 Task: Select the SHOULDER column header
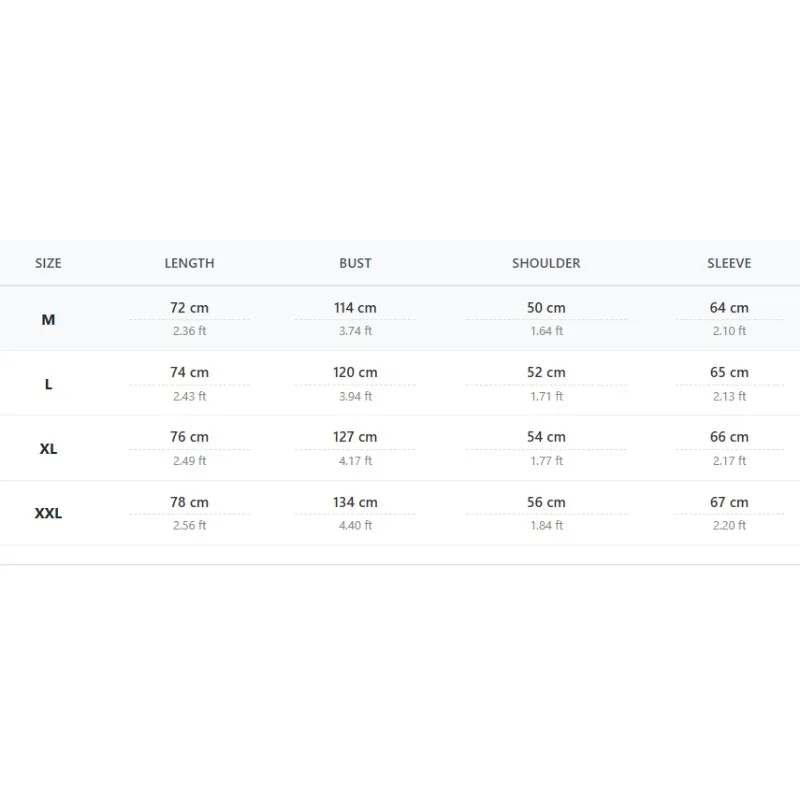pyautogui.click(x=546, y=263)
